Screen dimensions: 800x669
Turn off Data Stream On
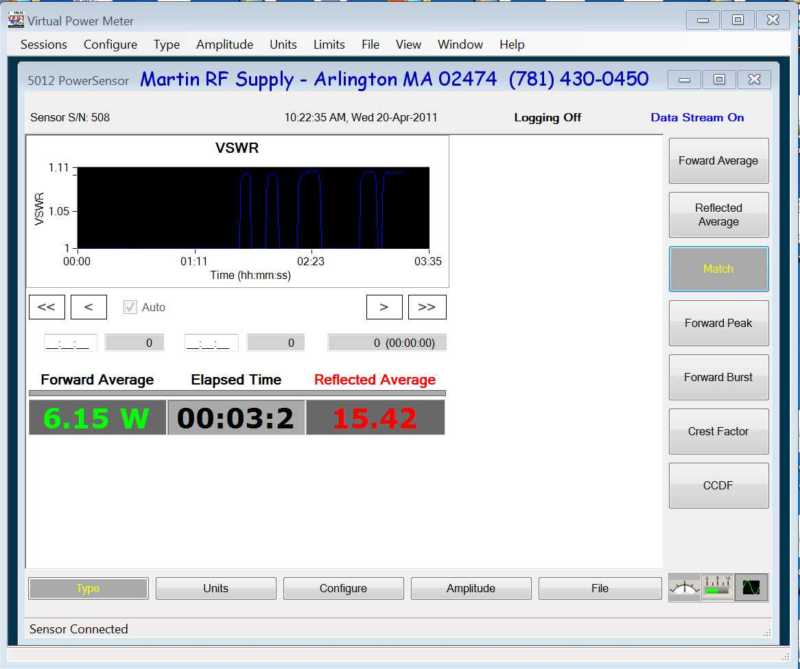pos(697,117)
